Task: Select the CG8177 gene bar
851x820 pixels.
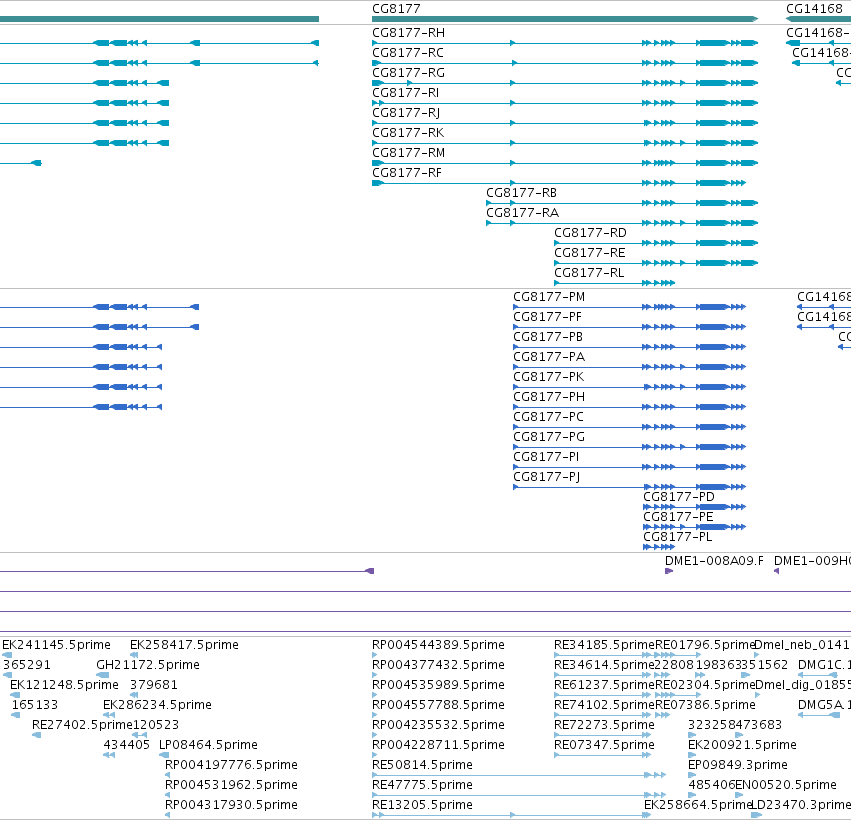Action: coord(565,19)
